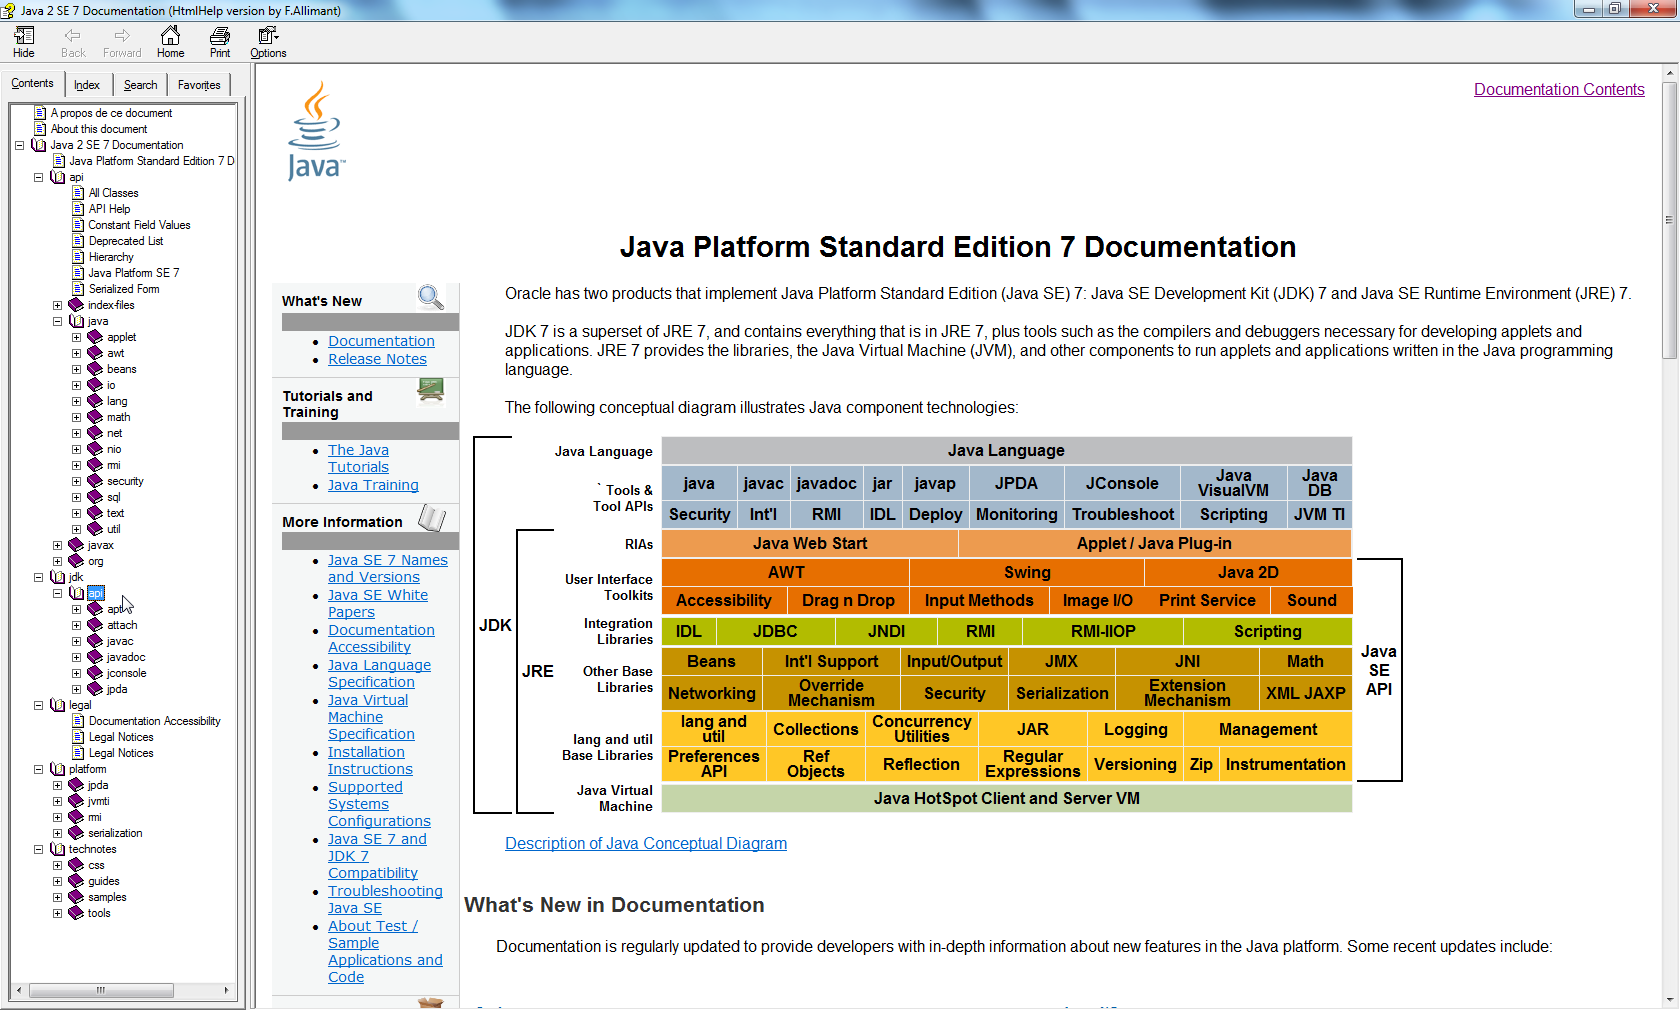Switch to the Contents tab
1680x1010 pixels.
coord(33,84)
